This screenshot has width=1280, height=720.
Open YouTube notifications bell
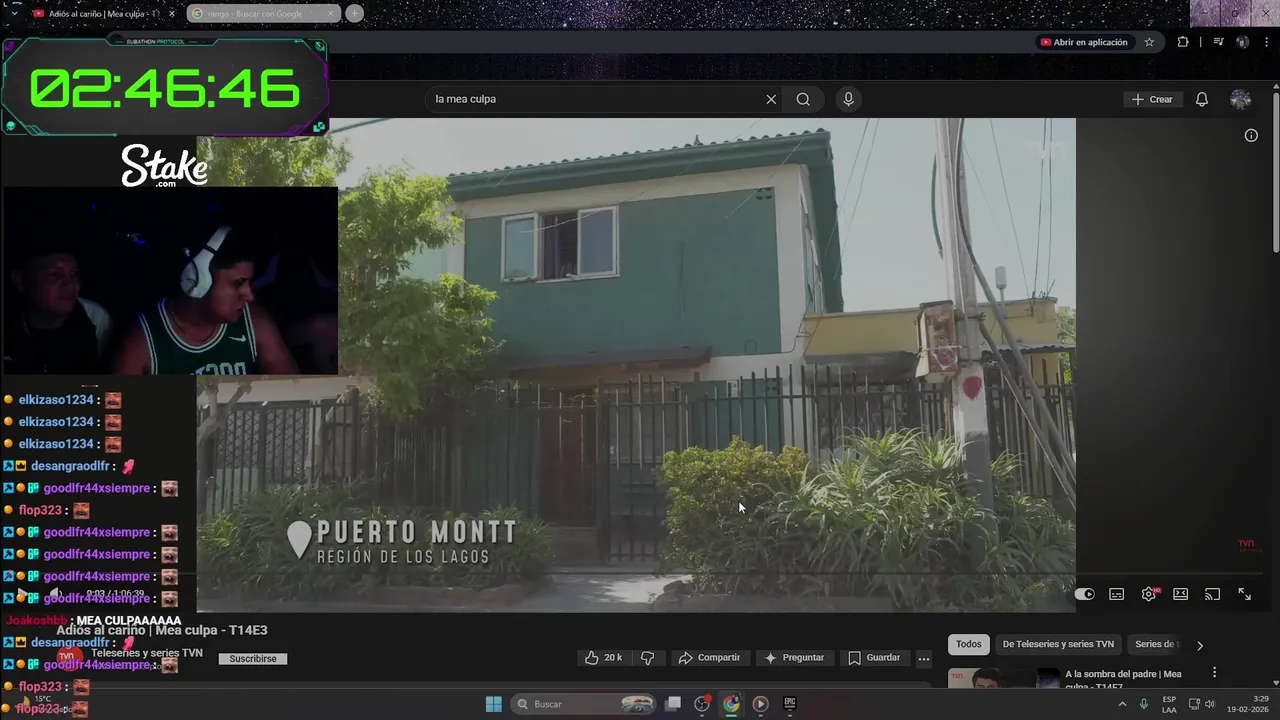pyautogui.click(x=1202, y=99)
